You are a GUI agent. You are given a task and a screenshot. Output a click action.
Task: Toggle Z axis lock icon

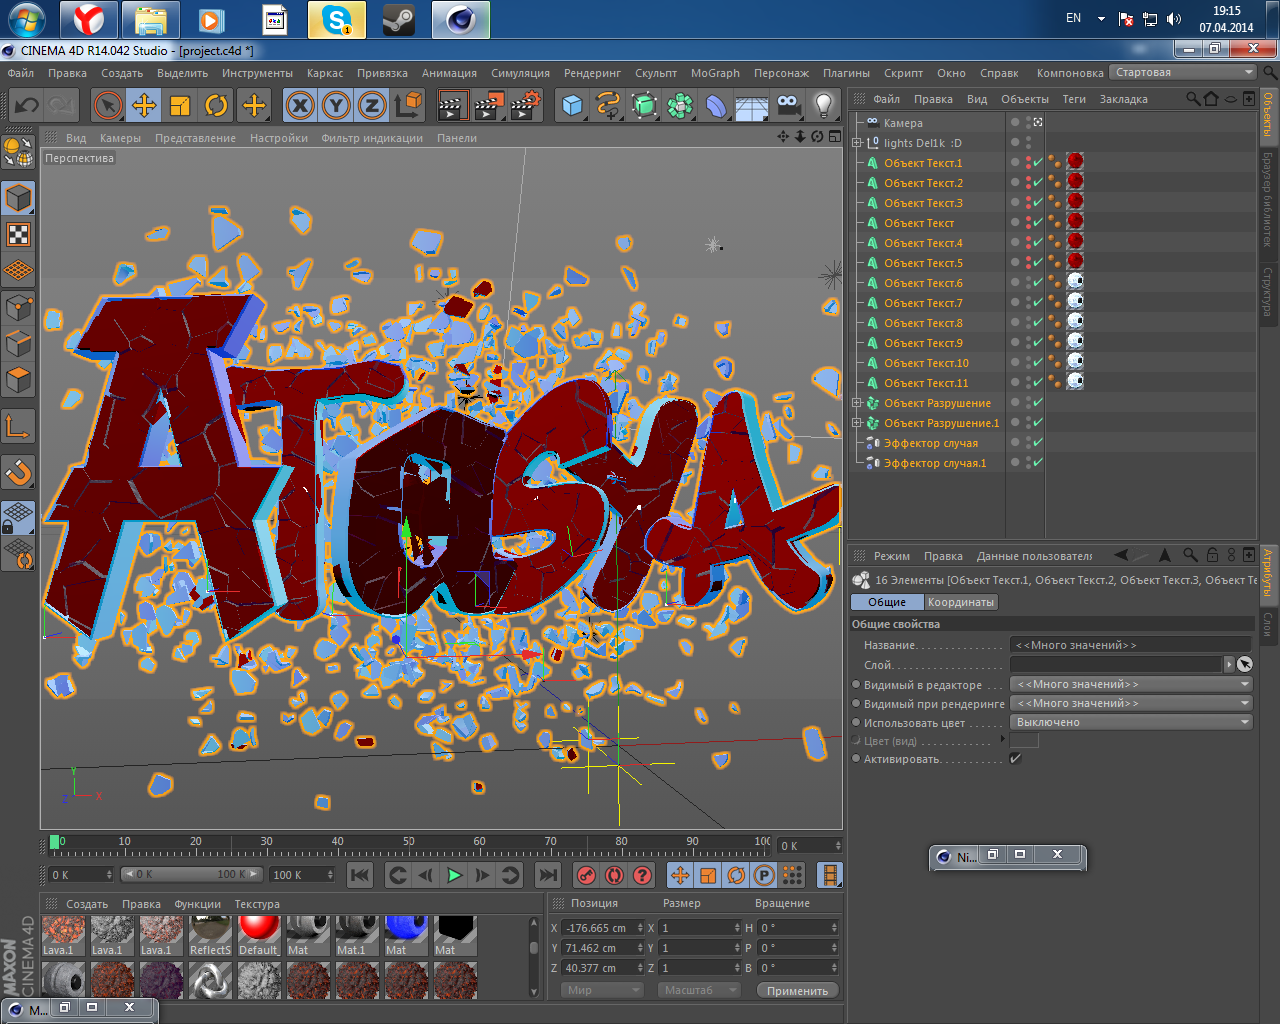[372, 104]
